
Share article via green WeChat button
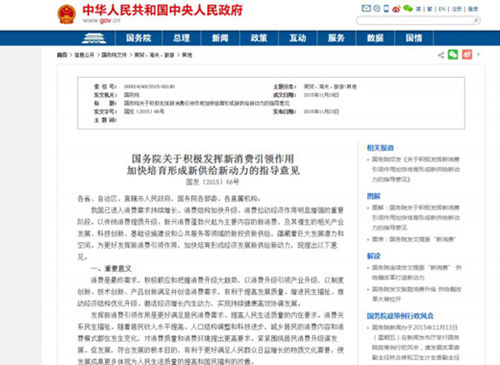(x=453, y=55)
